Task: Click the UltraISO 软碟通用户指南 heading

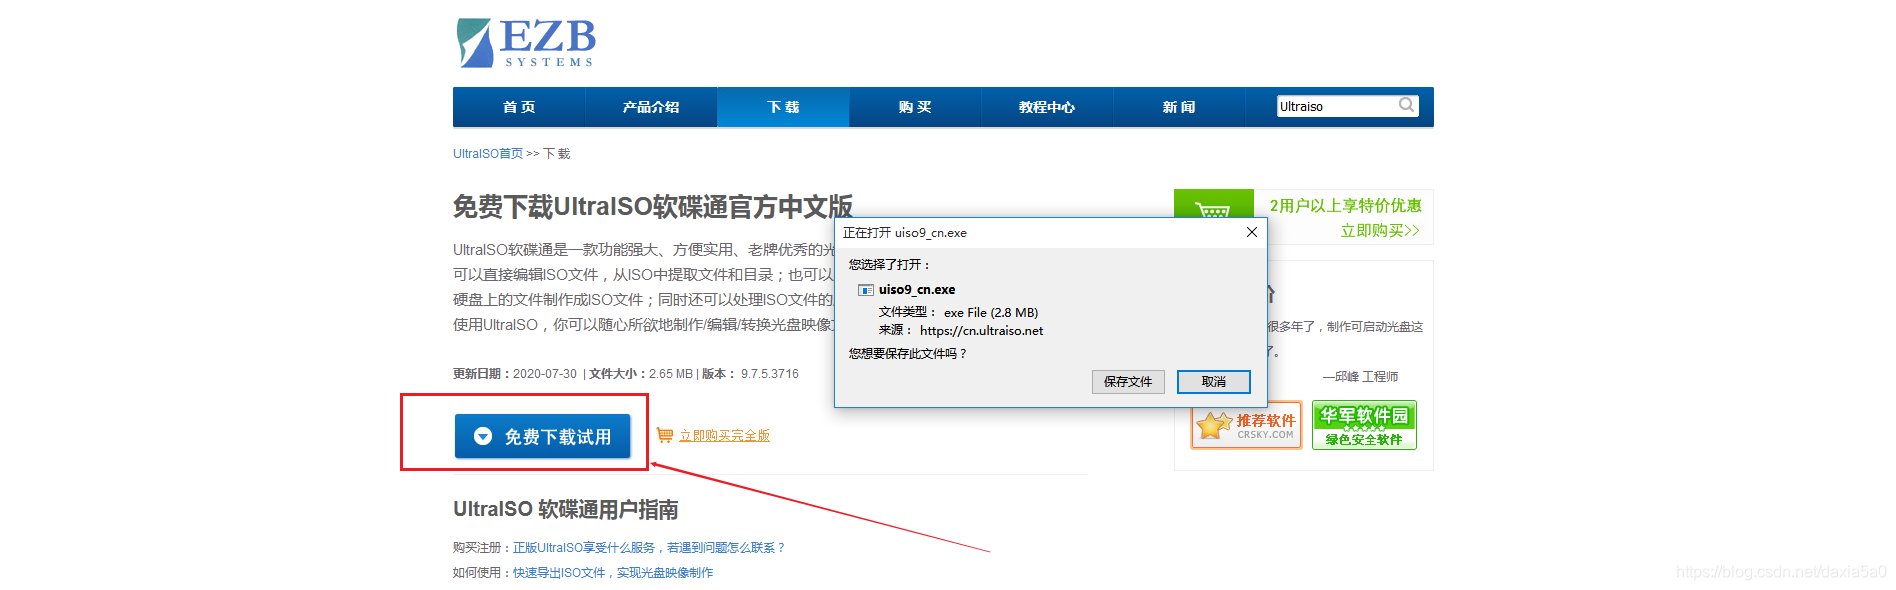Action: [x=566, y=509]
